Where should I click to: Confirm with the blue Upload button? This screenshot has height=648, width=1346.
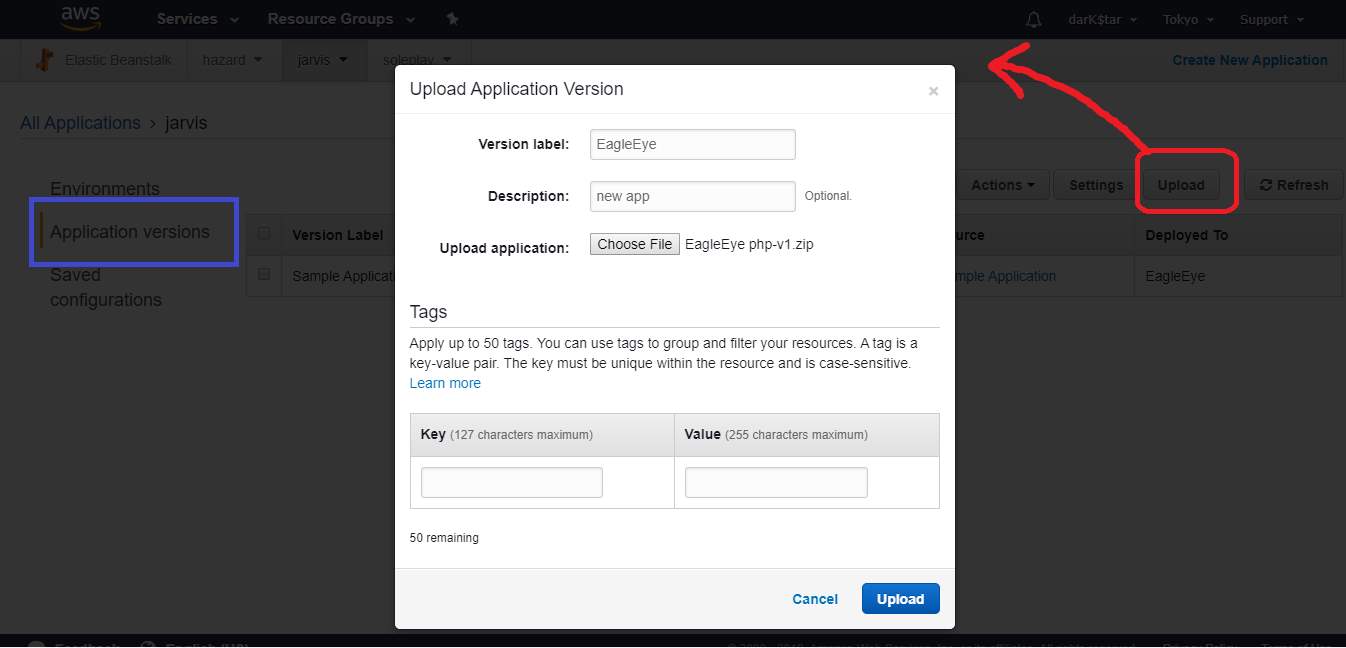tap(901, 599)
